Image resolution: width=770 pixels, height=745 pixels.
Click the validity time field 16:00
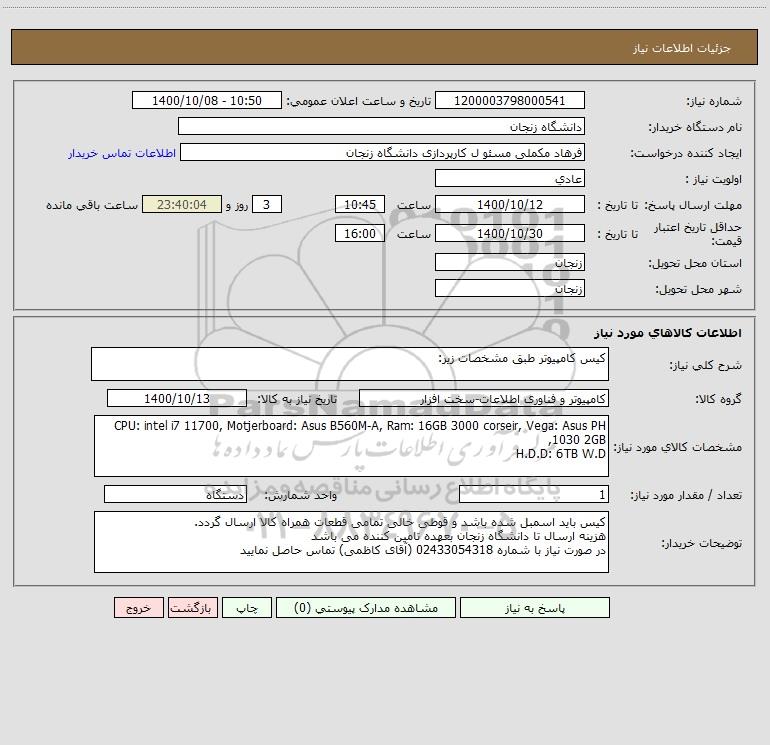coord(360,233)
